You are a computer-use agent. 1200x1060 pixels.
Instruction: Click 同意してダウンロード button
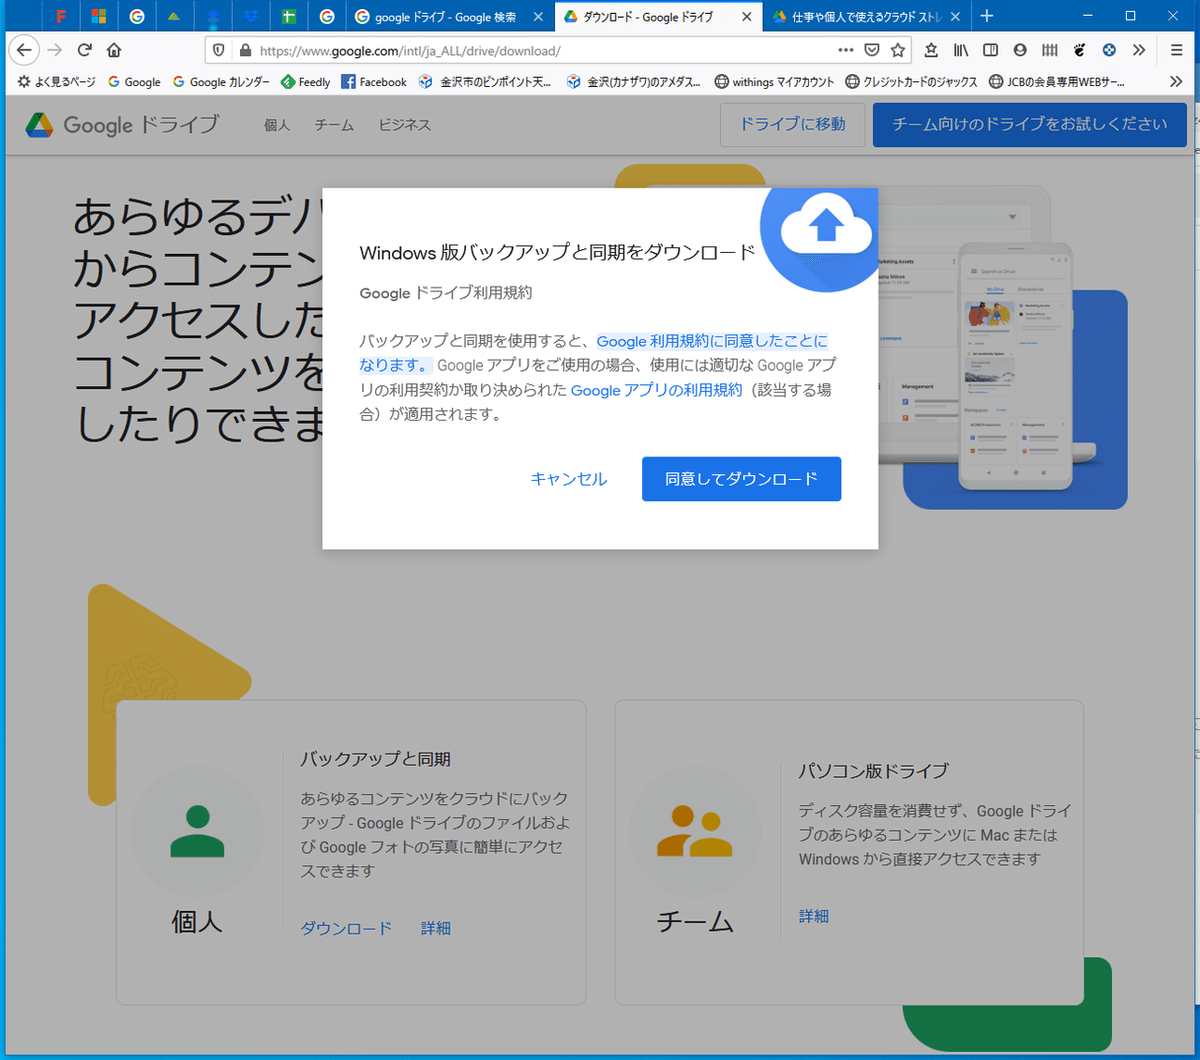pyautogui.click(x=741, y=478)
